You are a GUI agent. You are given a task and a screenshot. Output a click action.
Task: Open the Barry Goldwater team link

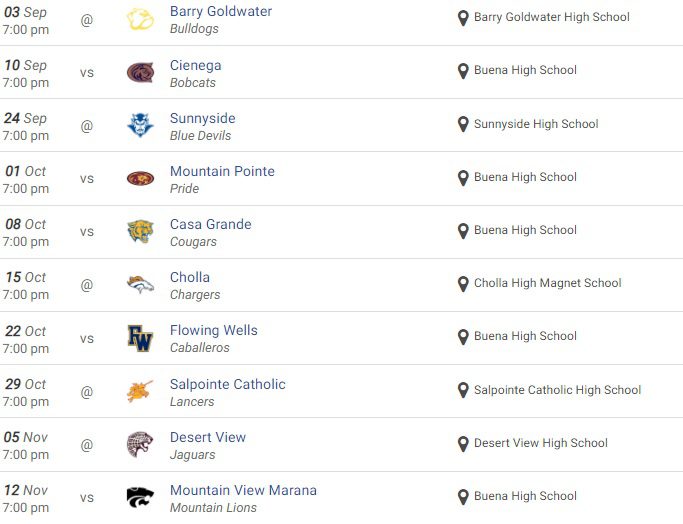221,12
